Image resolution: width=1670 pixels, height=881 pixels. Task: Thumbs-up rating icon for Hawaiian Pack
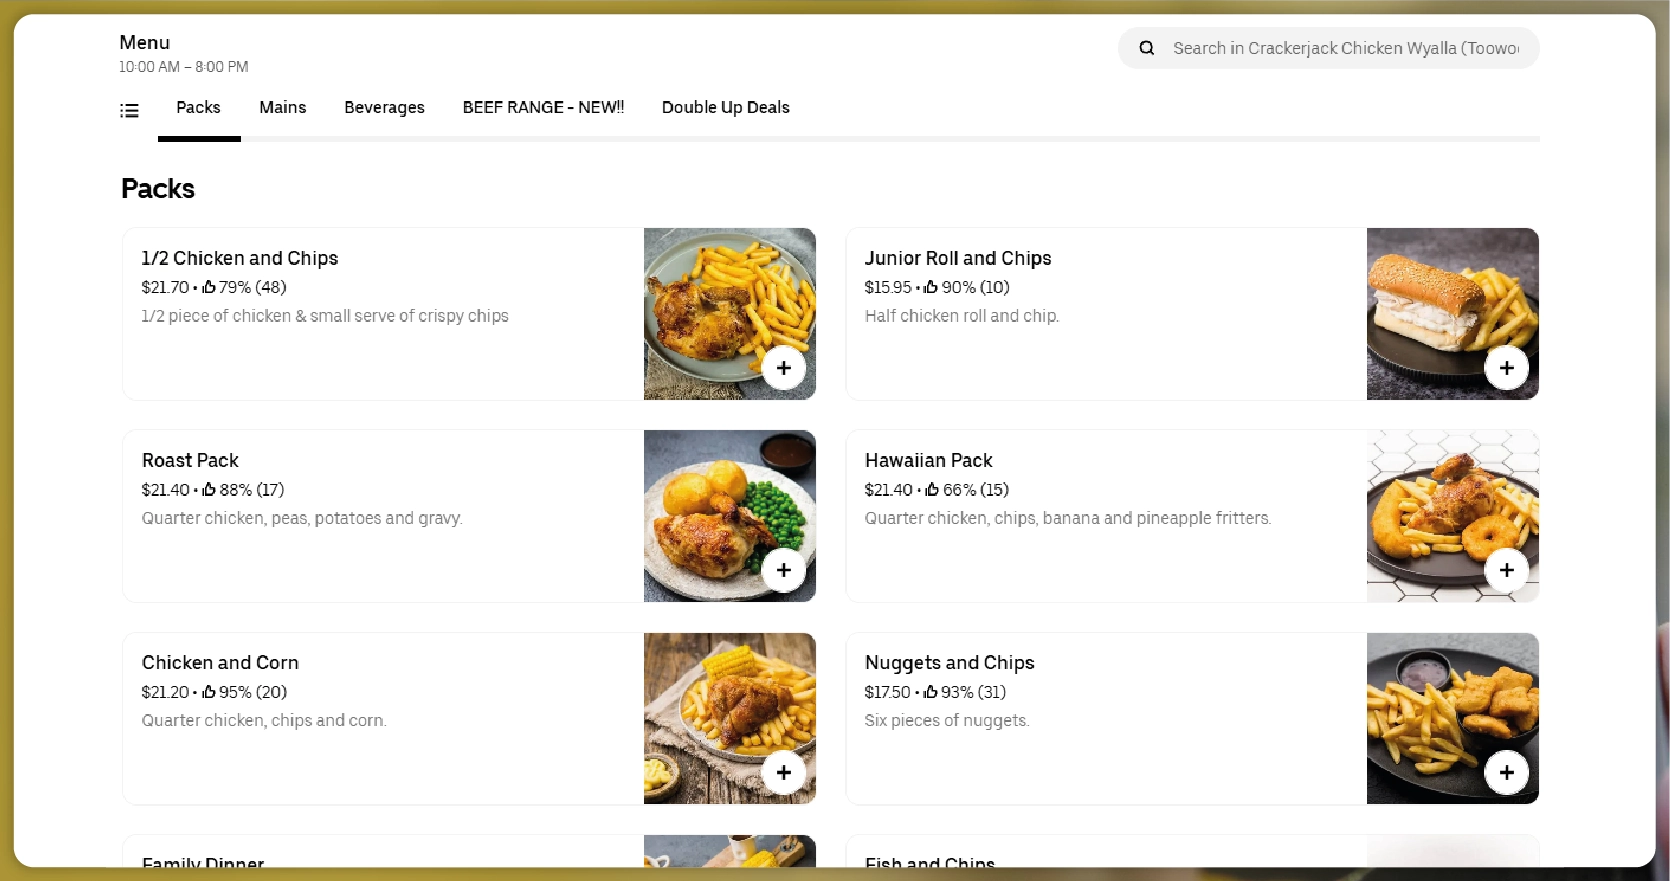tap(932, 489)
